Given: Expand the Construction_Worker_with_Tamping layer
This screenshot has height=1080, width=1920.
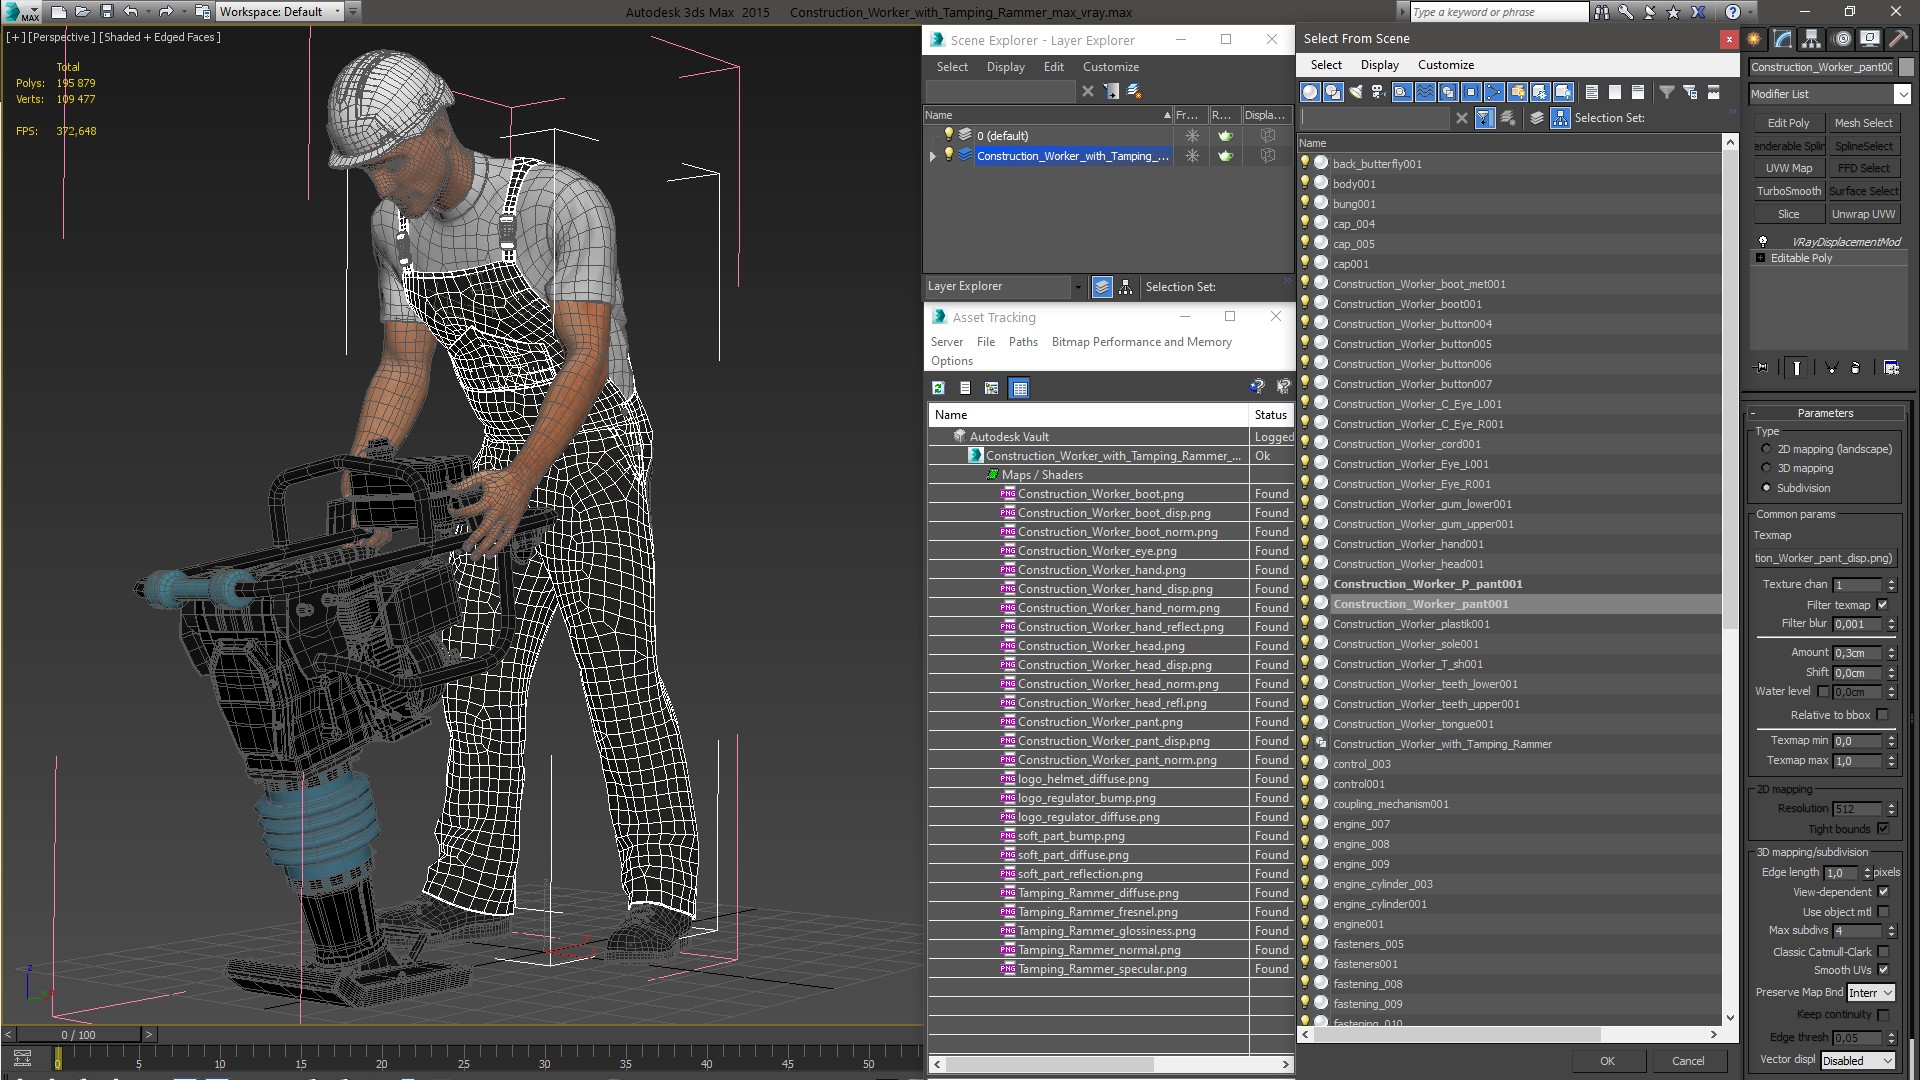Looking at the screenshot, I should point(933,156).
